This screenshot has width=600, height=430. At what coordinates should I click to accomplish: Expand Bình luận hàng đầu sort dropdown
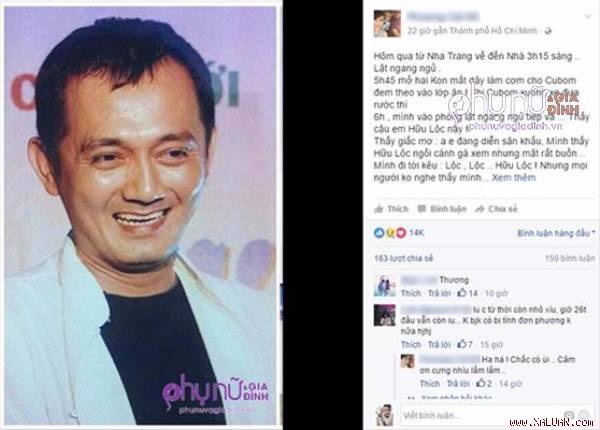[556, 233]
